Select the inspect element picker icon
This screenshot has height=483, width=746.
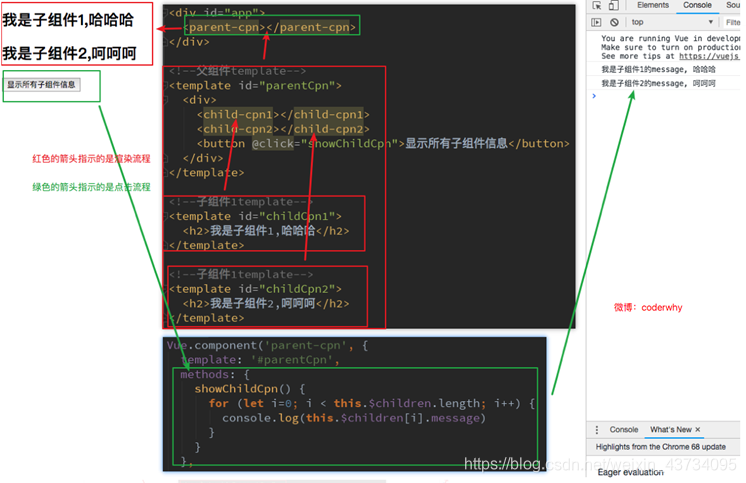coord(597,5)
